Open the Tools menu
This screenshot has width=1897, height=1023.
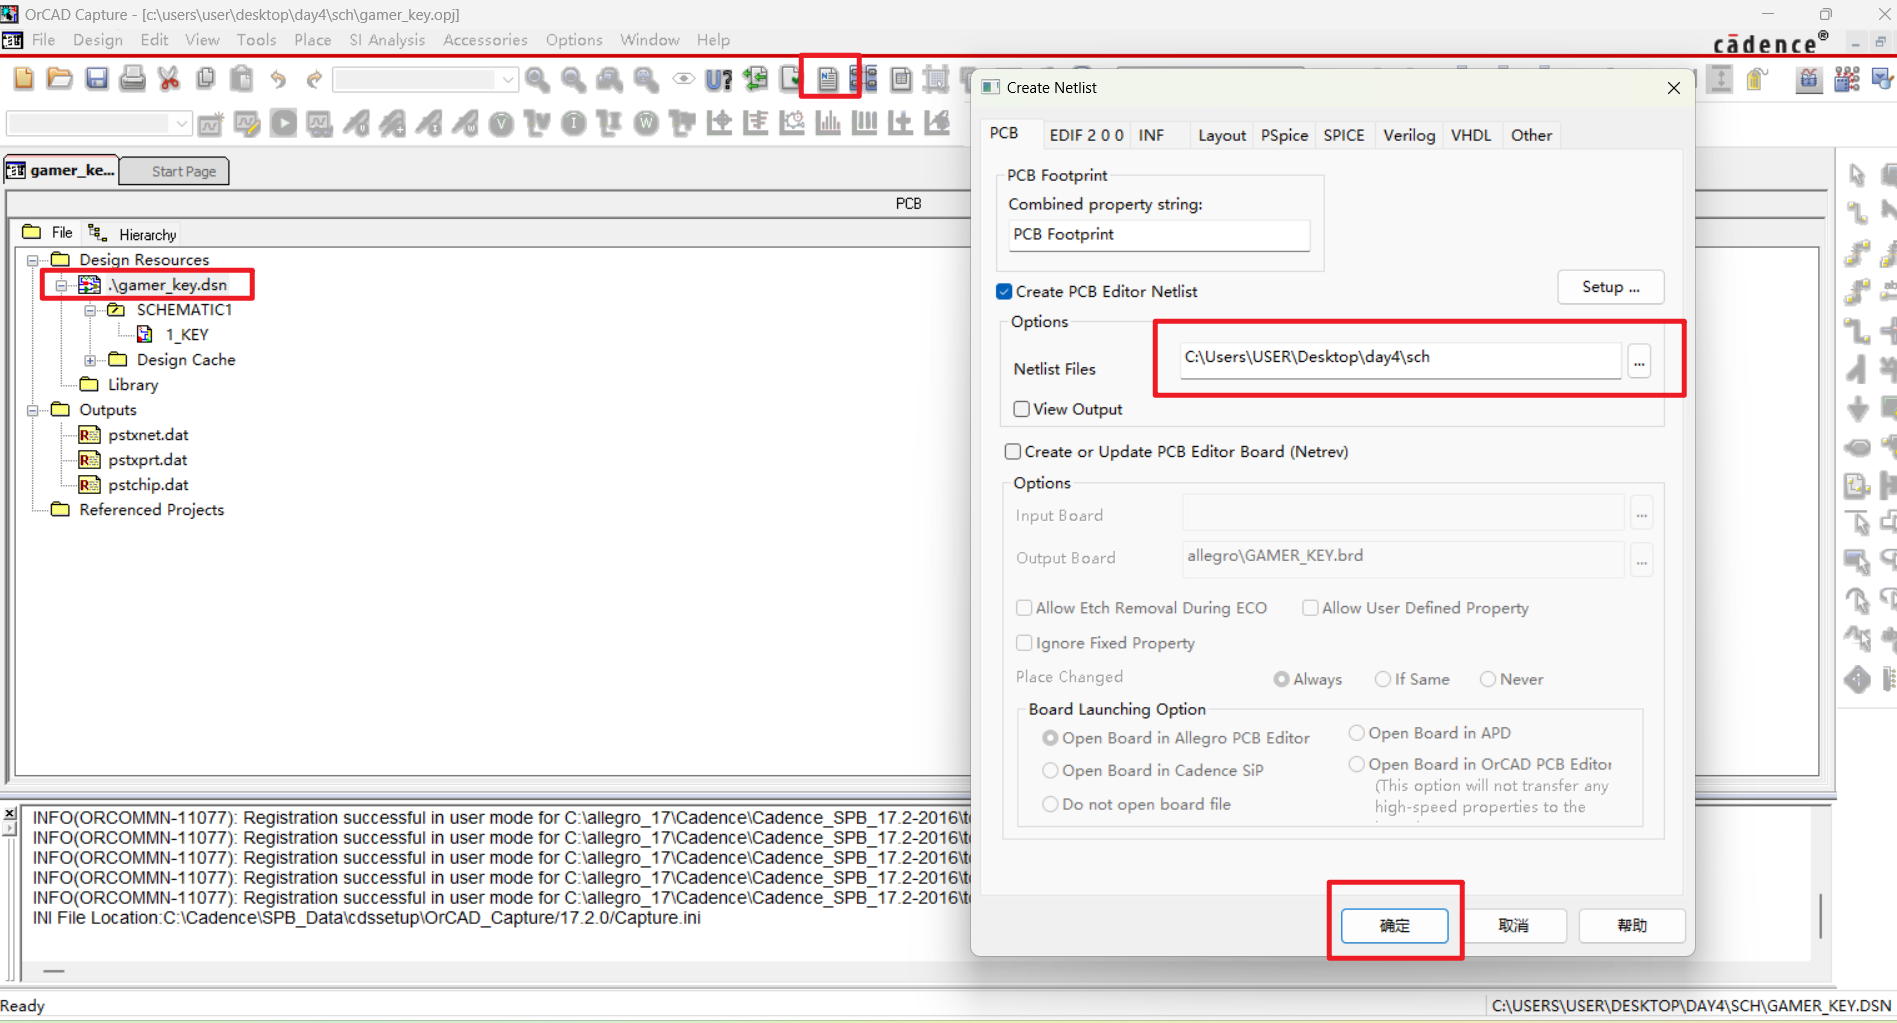pyautogui.click(x=256, y=40)
